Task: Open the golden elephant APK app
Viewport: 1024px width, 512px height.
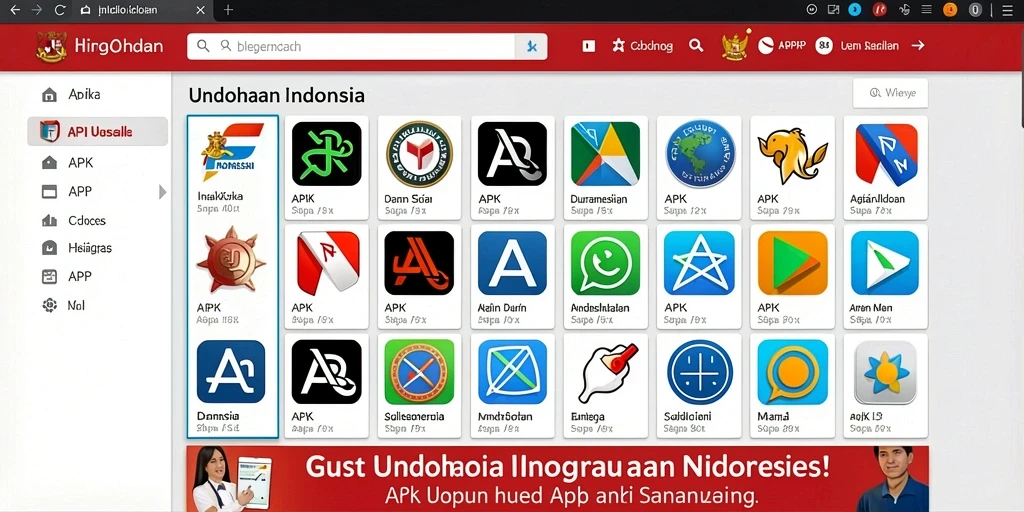Action: coord(792,167)
